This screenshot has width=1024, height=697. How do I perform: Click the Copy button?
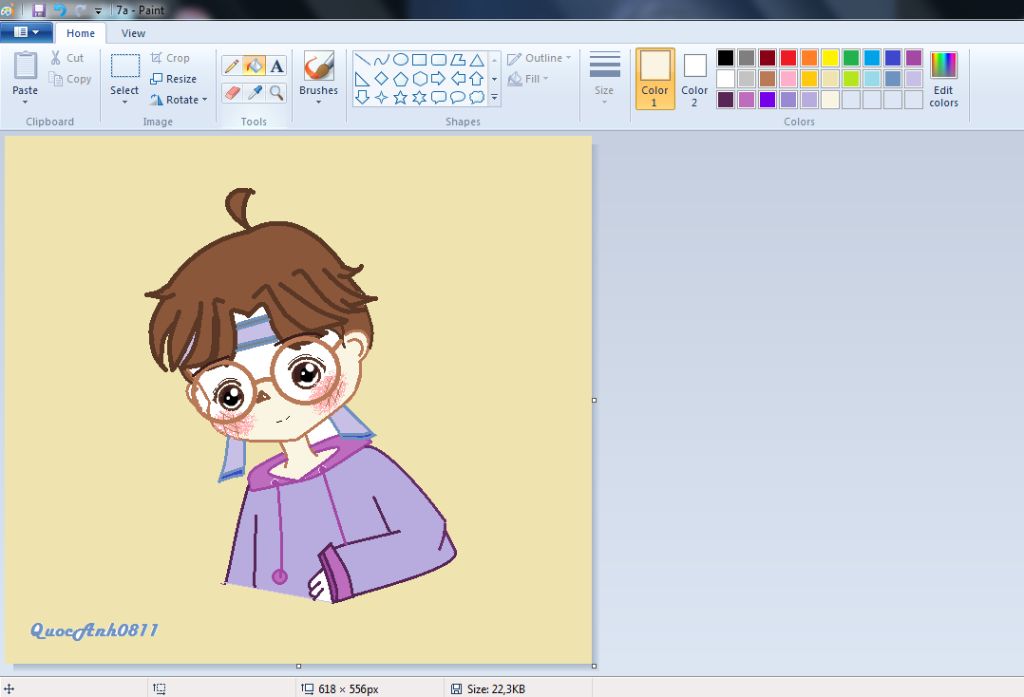(x=71, y=79)
